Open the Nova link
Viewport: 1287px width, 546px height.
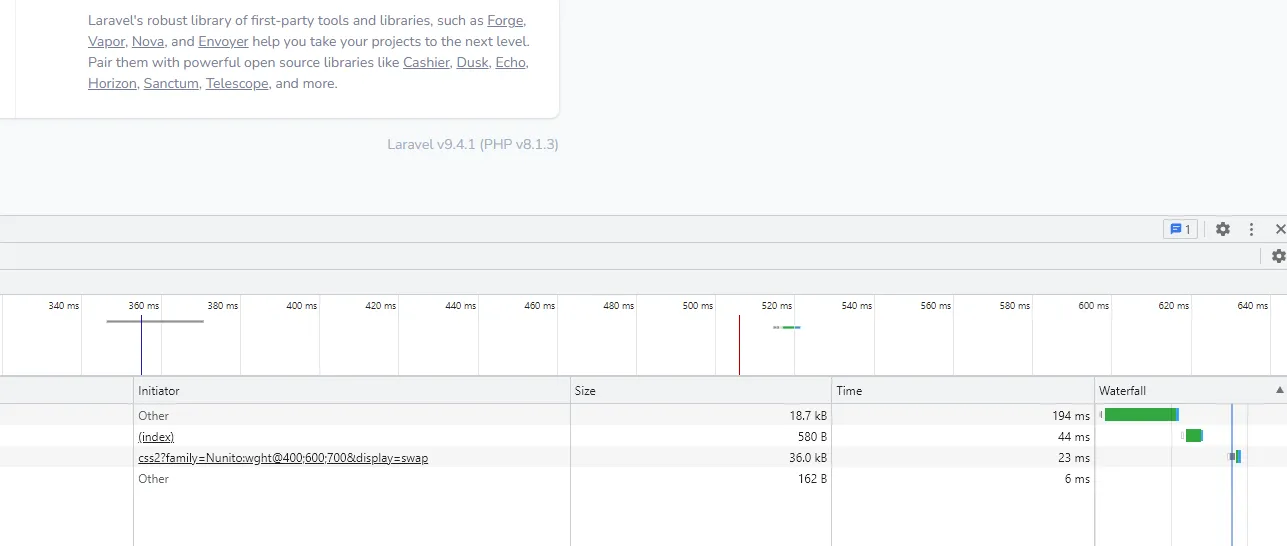point(148,41)
